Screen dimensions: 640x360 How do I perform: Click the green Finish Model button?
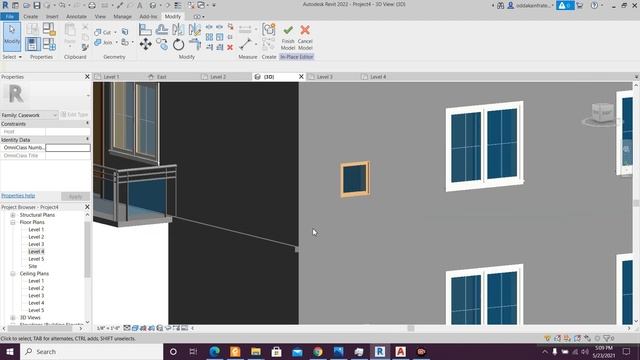288,37
